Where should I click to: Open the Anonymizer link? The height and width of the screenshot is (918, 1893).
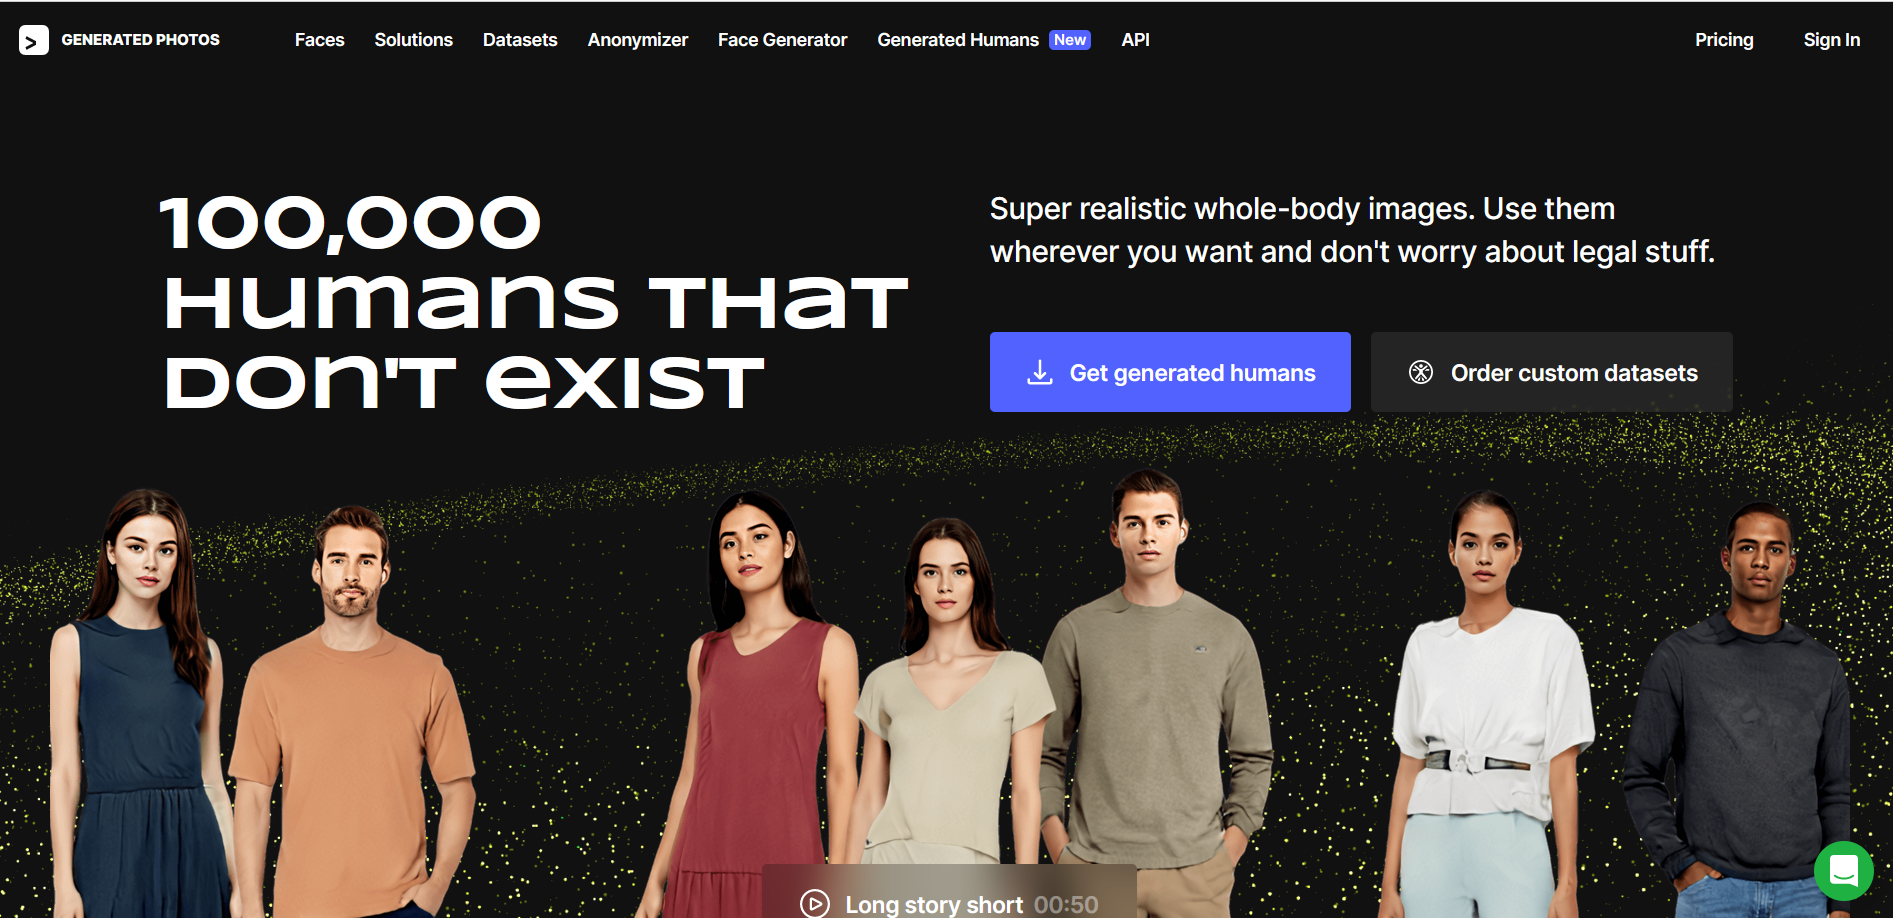[x=638, y=40]
